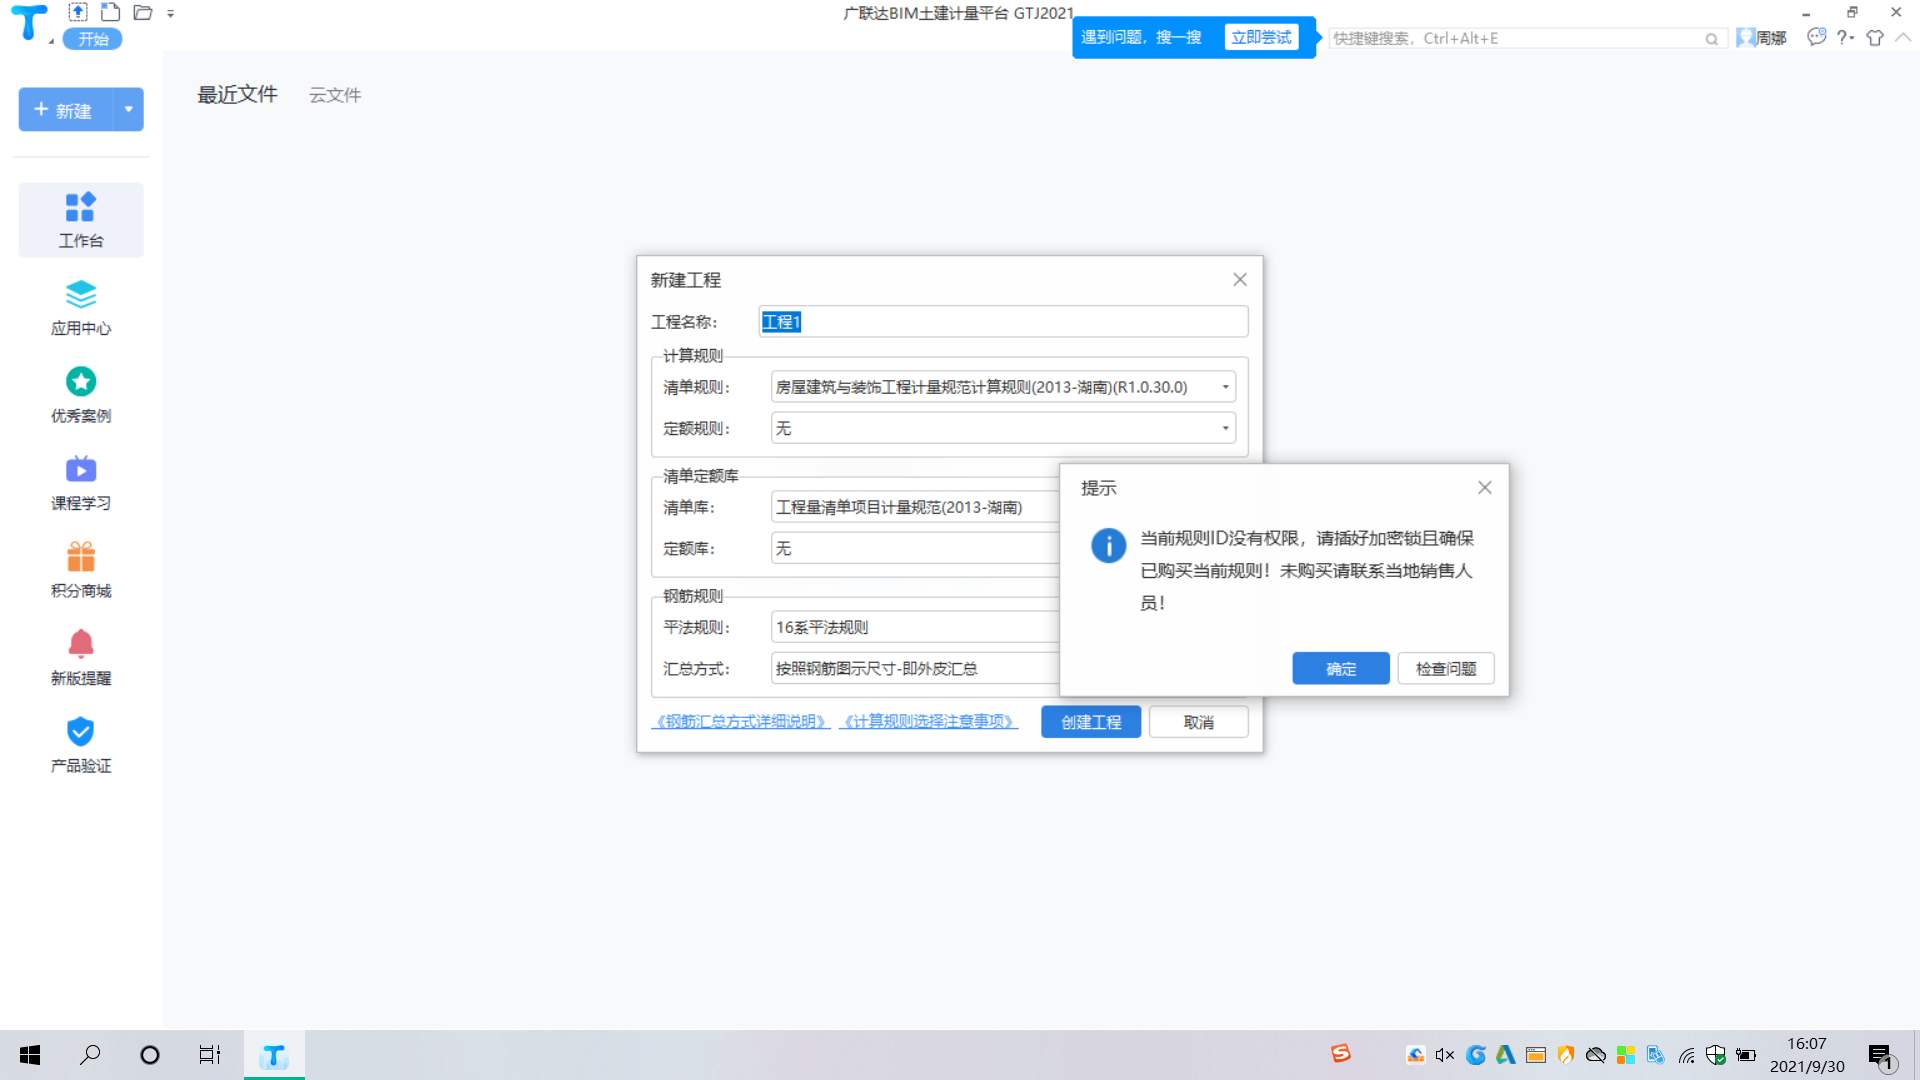Open 计算规则选择注意事项 link
Screen dimensions: 1920x1080
(928, 721)
